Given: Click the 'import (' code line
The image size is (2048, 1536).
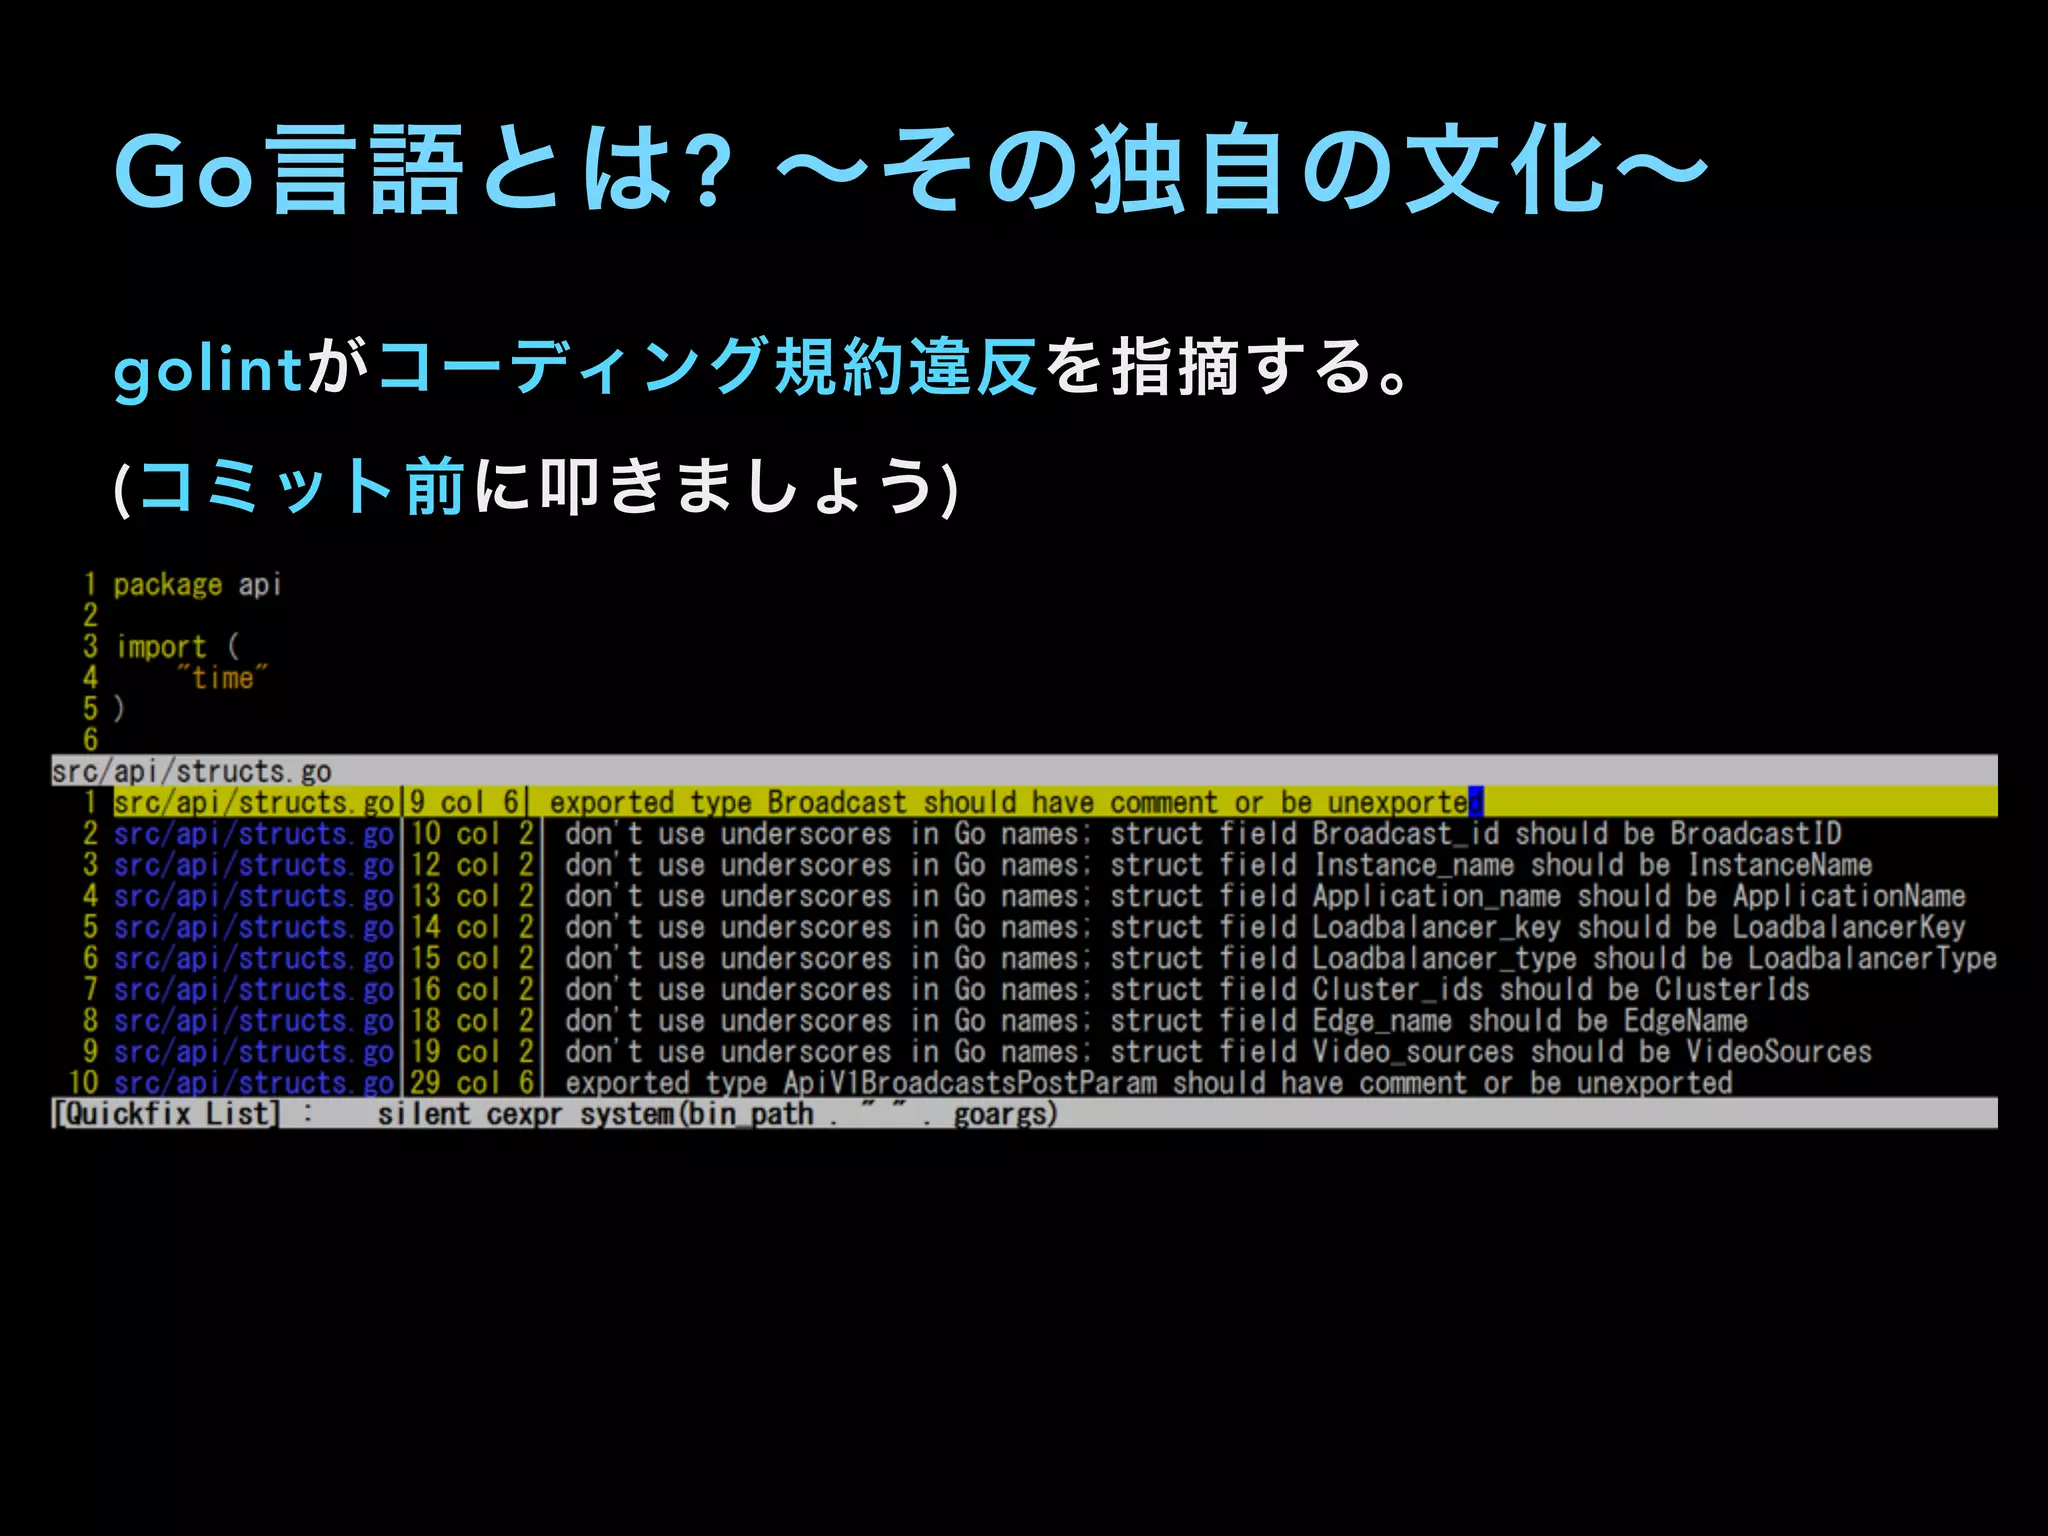Looking at the screenshot, I should [x=177, y=647].
